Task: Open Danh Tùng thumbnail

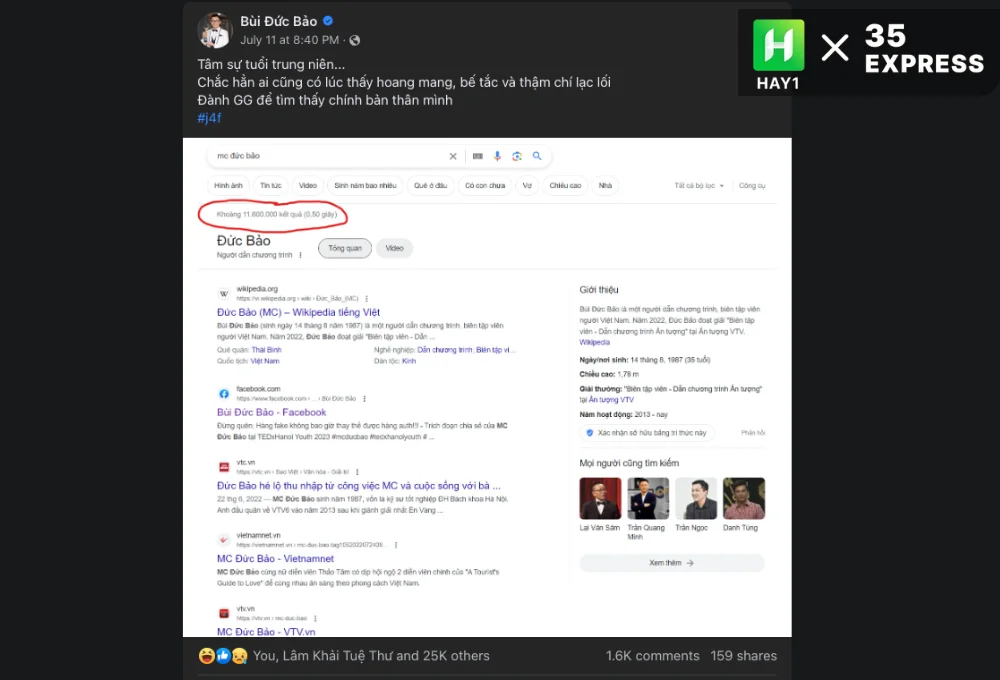Action: [x=744, y=498]
